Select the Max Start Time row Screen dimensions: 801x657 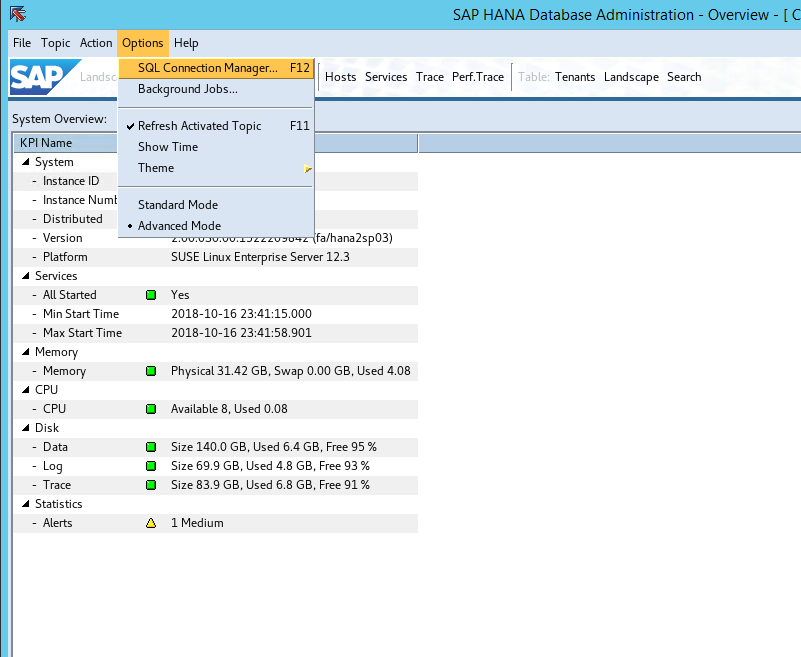click(216, 333)
